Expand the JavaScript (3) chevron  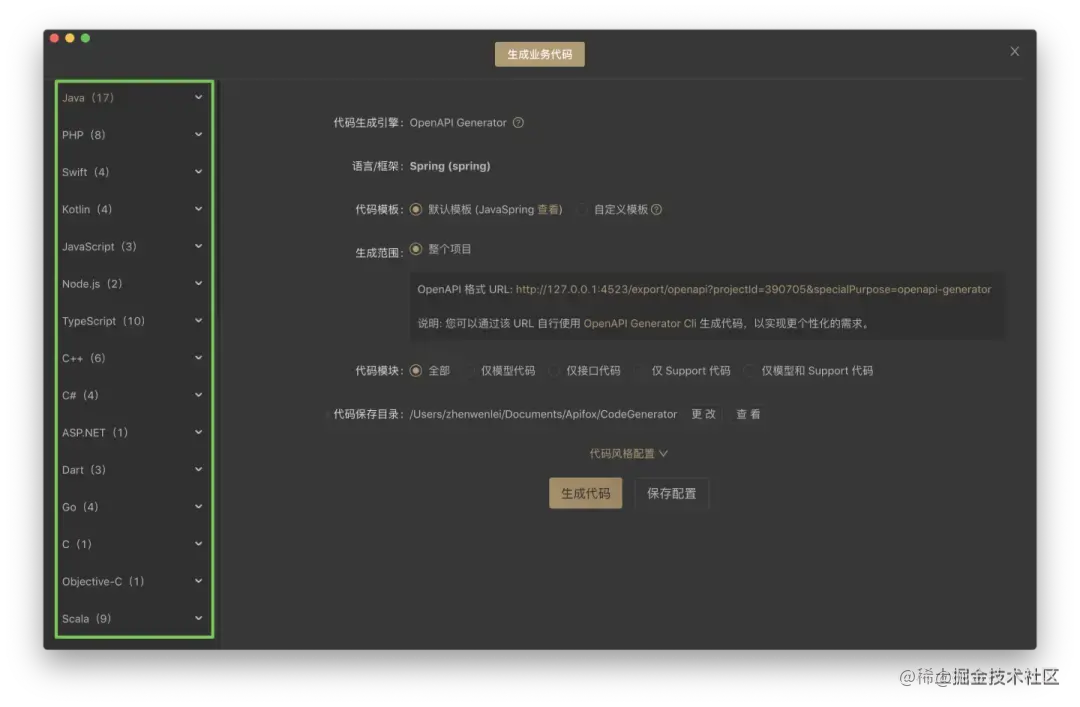tap(198, 246)
